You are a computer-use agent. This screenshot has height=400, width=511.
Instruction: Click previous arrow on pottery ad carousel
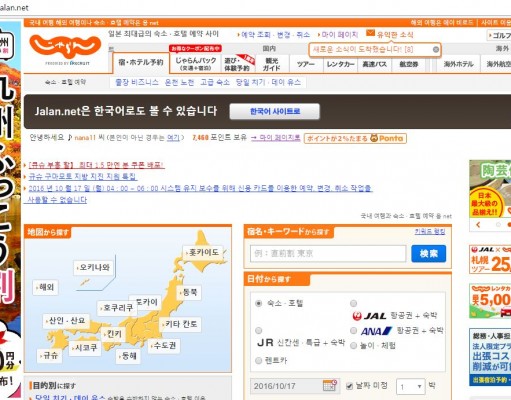pos(478,225)
